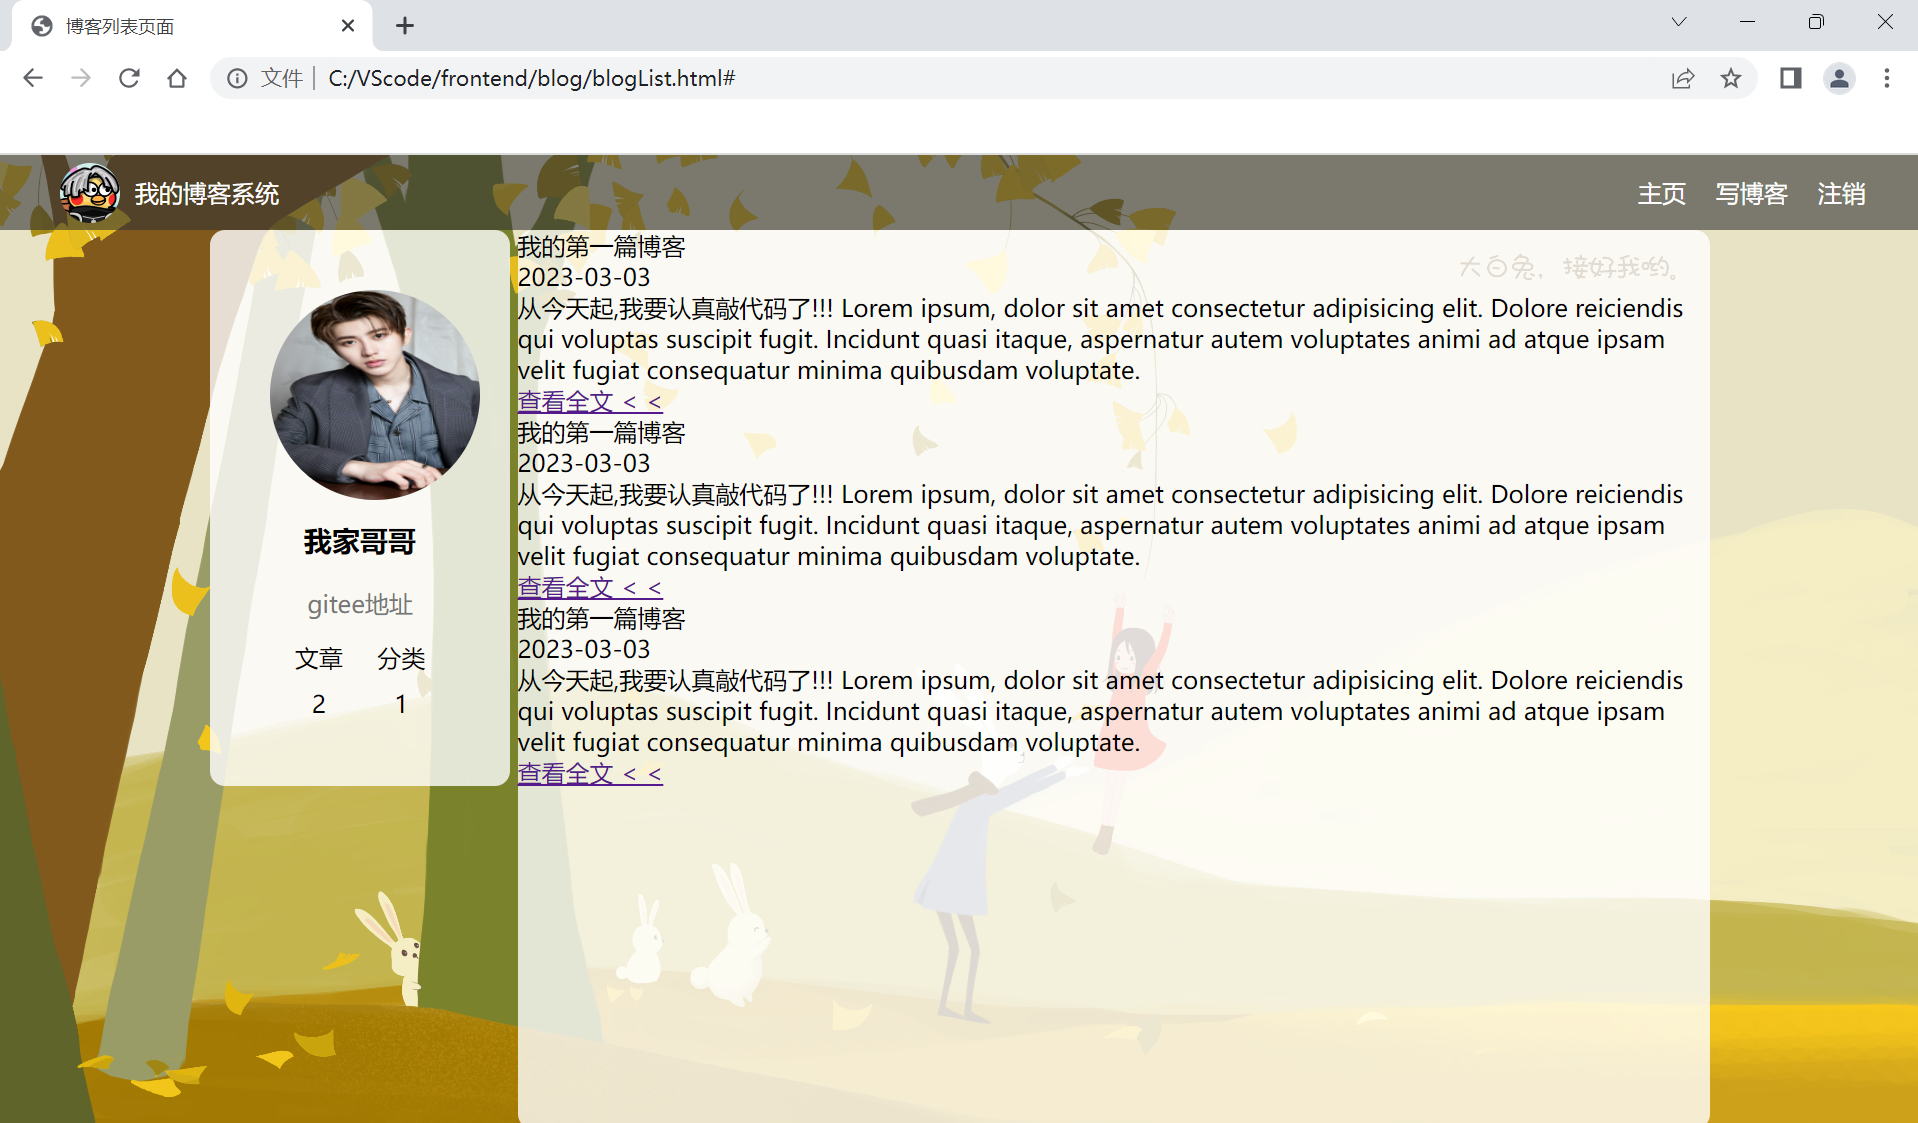Viewport: 1918px width, 1123px height.
Task: Click category count 1 in profile card
Action: (x=401, y=704)
